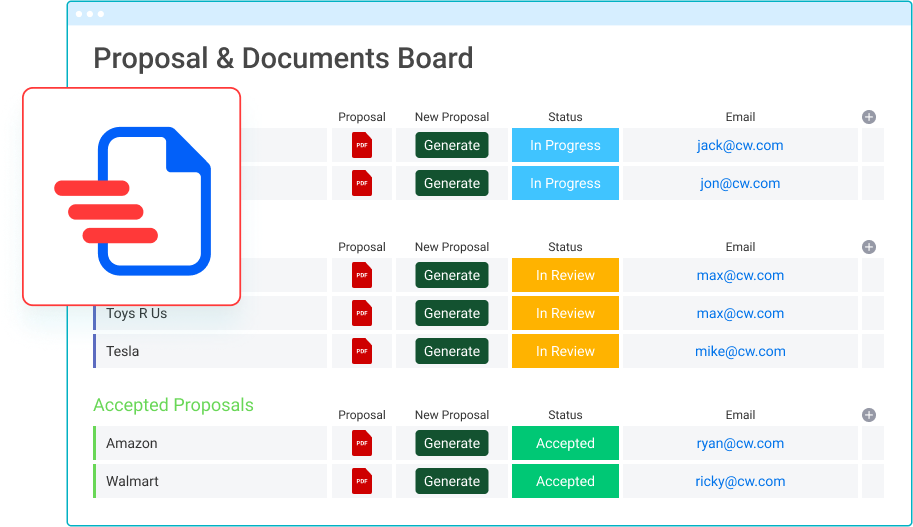
Task: Open the PDF icon in Walmart row
Action: point(362,481)
